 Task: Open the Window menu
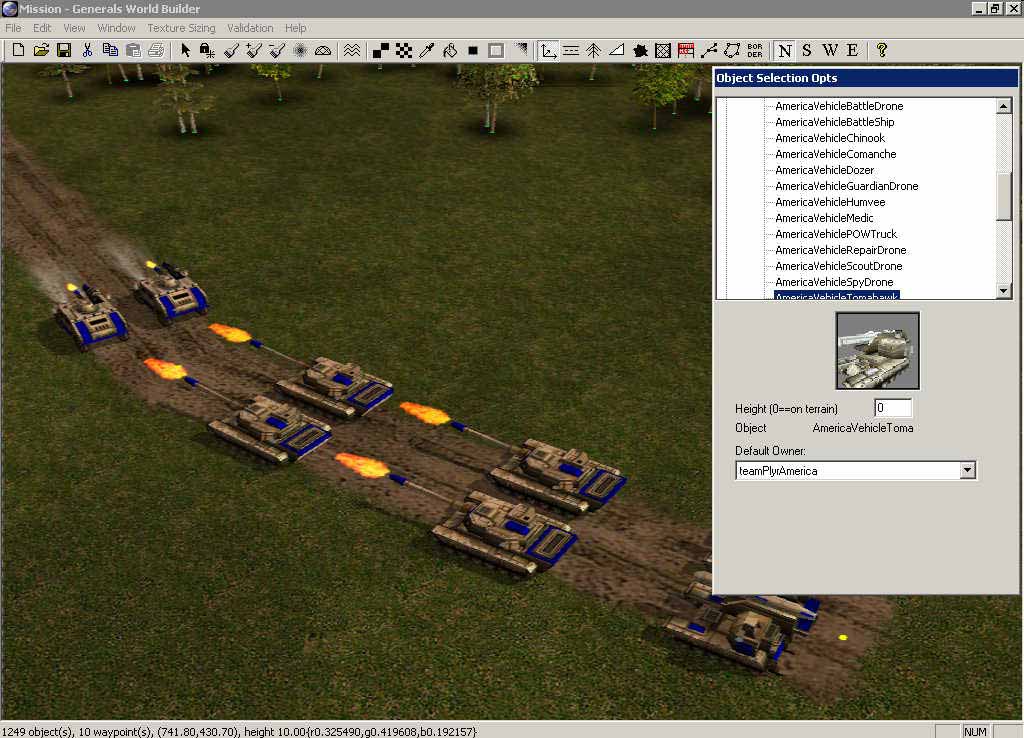116,28
